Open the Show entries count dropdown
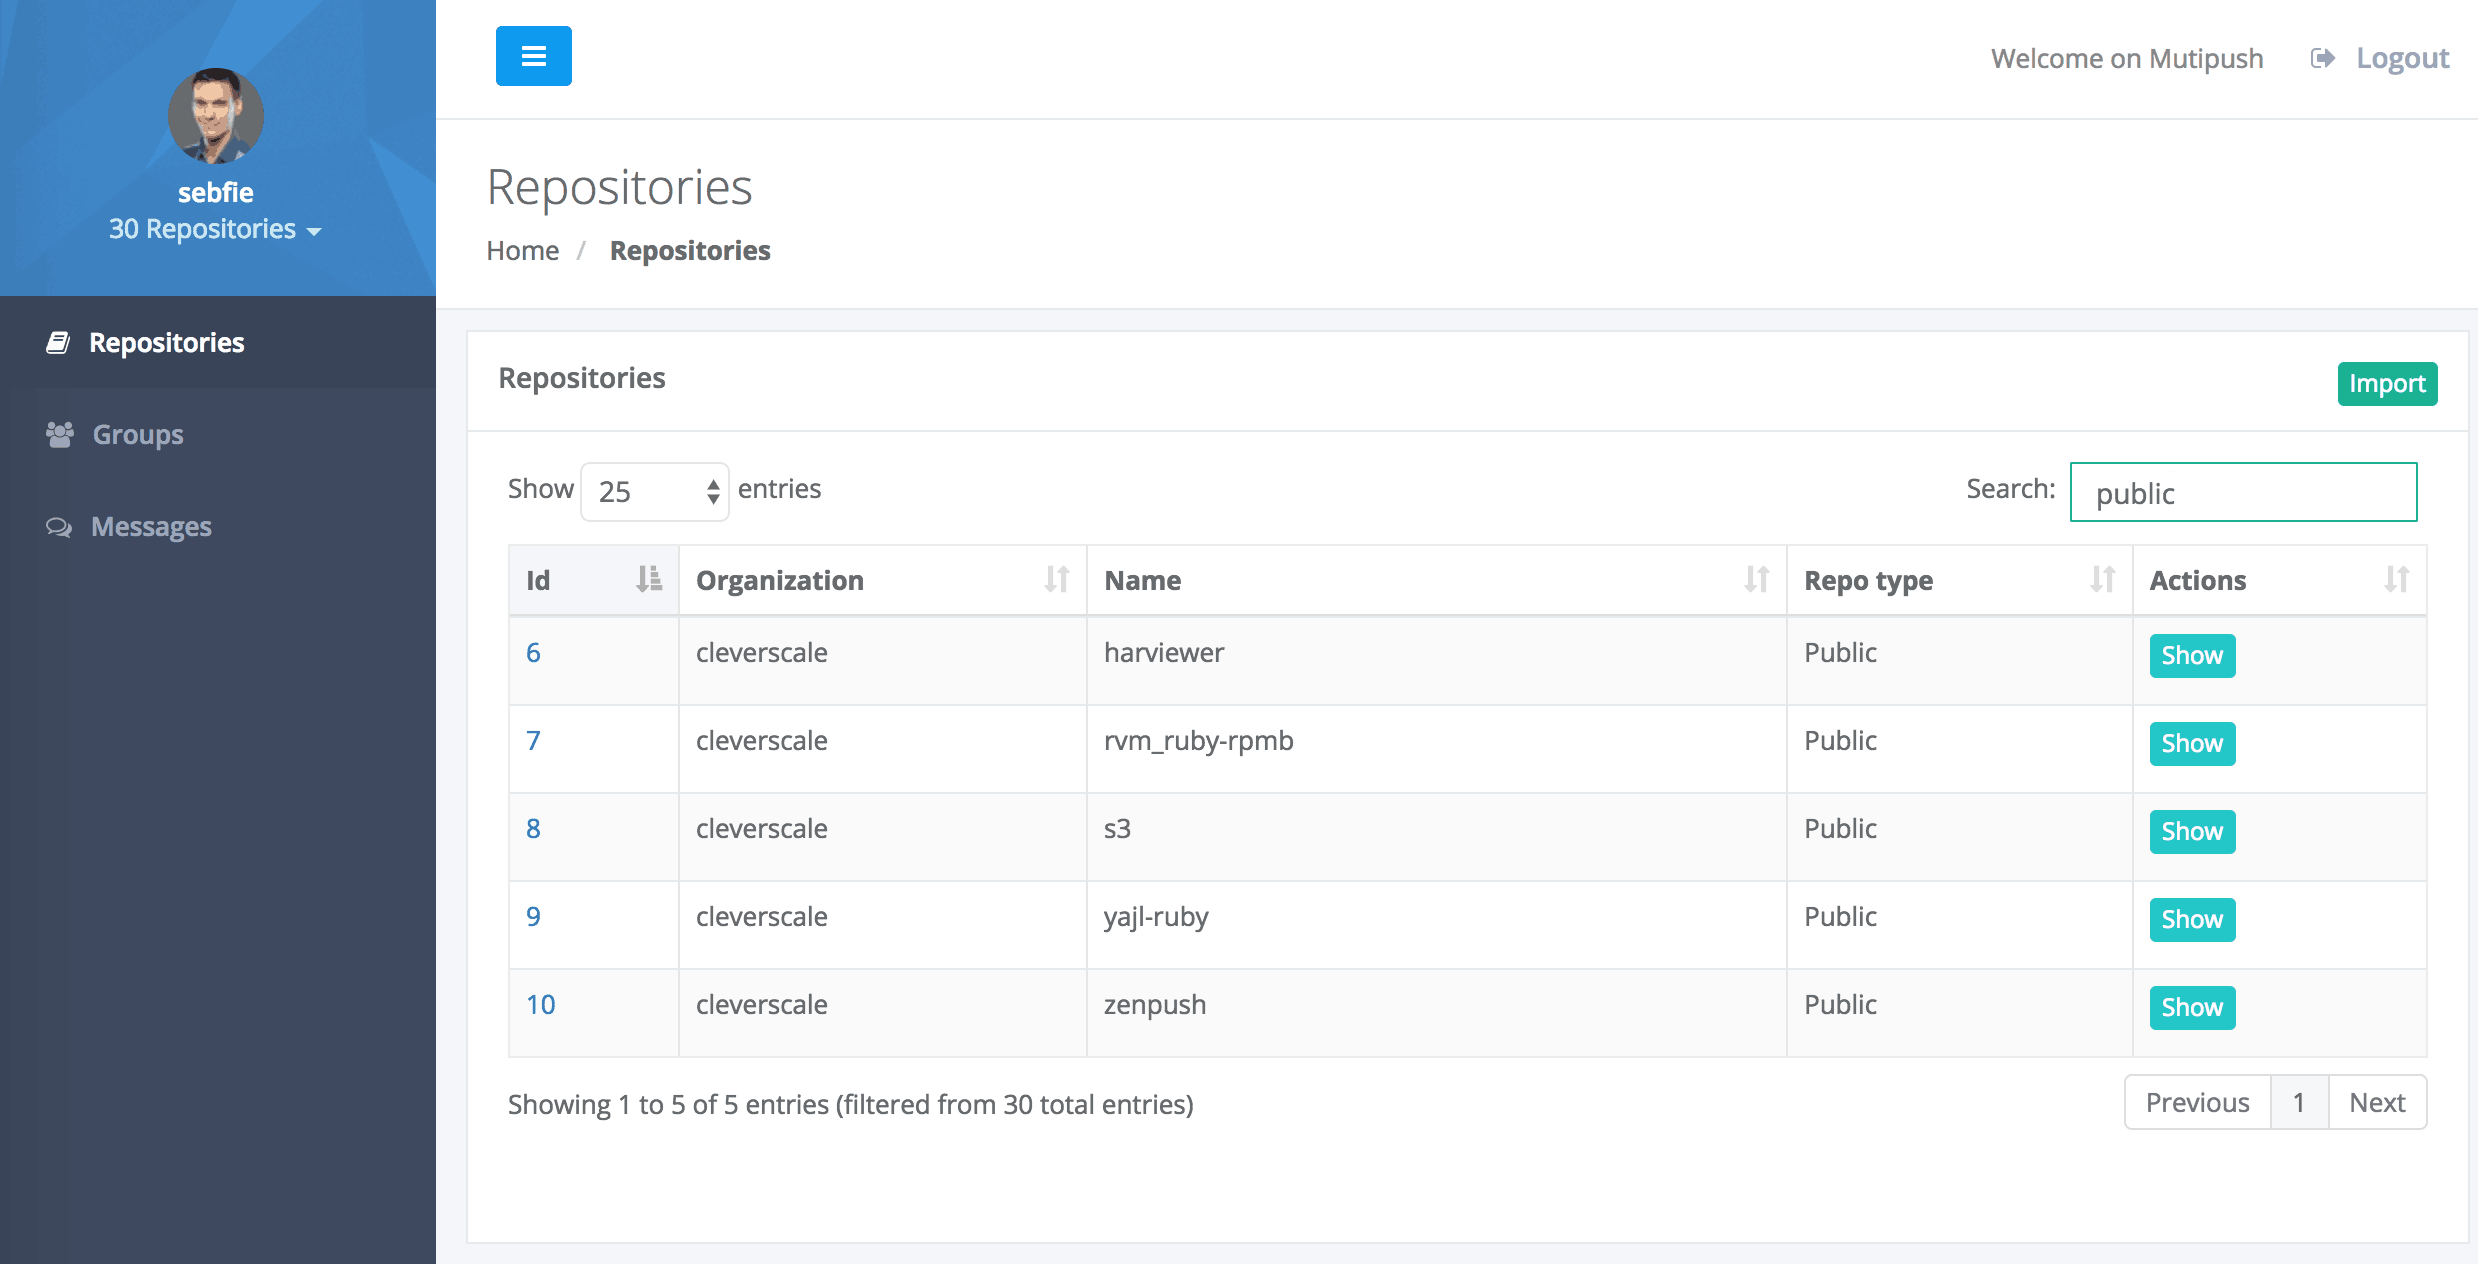The height and width of the screenshot is (1264, 2478). (x=655, y=491)
